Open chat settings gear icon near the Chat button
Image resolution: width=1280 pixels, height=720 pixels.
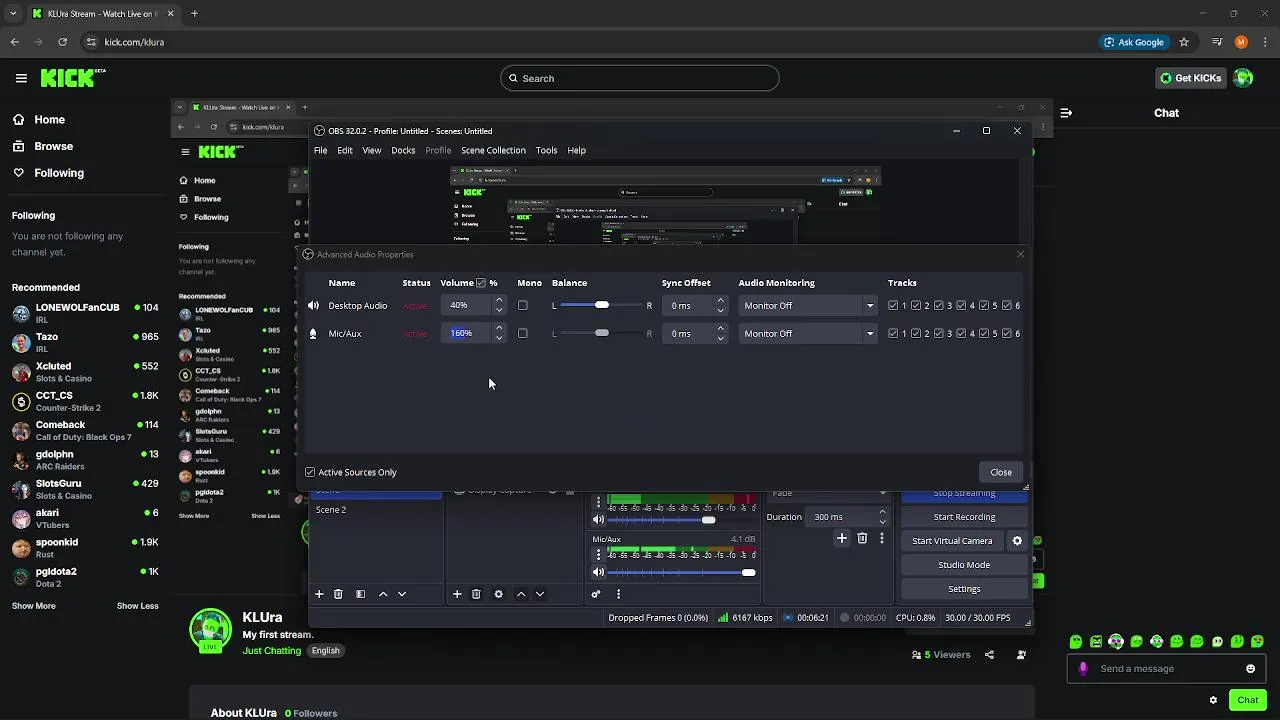[x=1213, y=700]
